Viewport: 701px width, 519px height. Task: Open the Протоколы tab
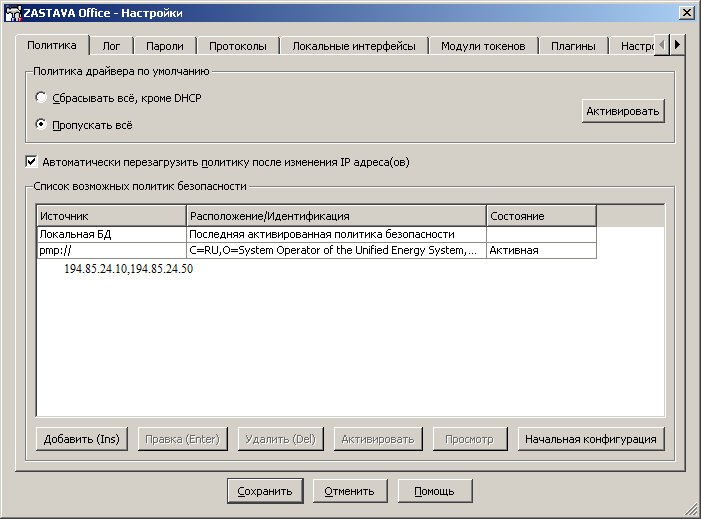coord(237,46)
